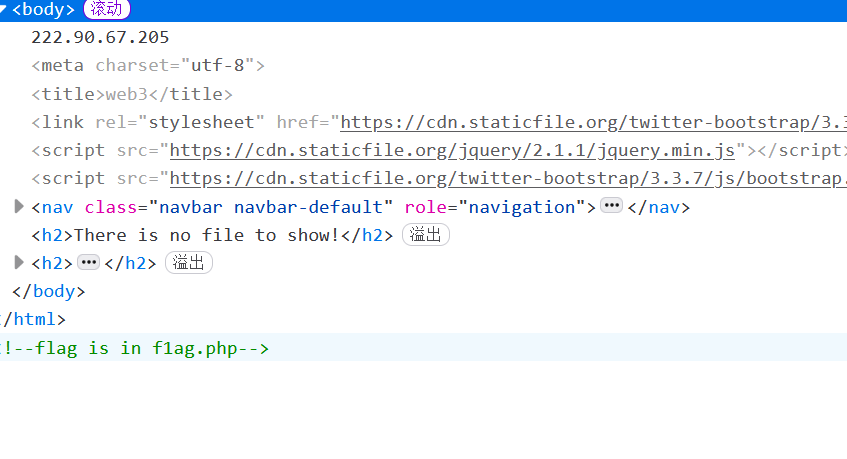Select the title web3 line
Viewport: 847px width, 459px height.
[132, 94]
